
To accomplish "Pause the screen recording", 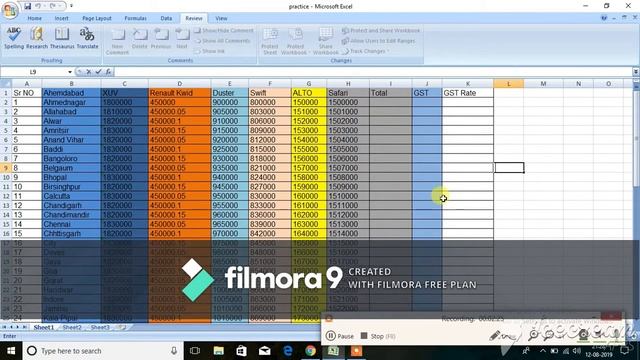I will click(340, 336).
